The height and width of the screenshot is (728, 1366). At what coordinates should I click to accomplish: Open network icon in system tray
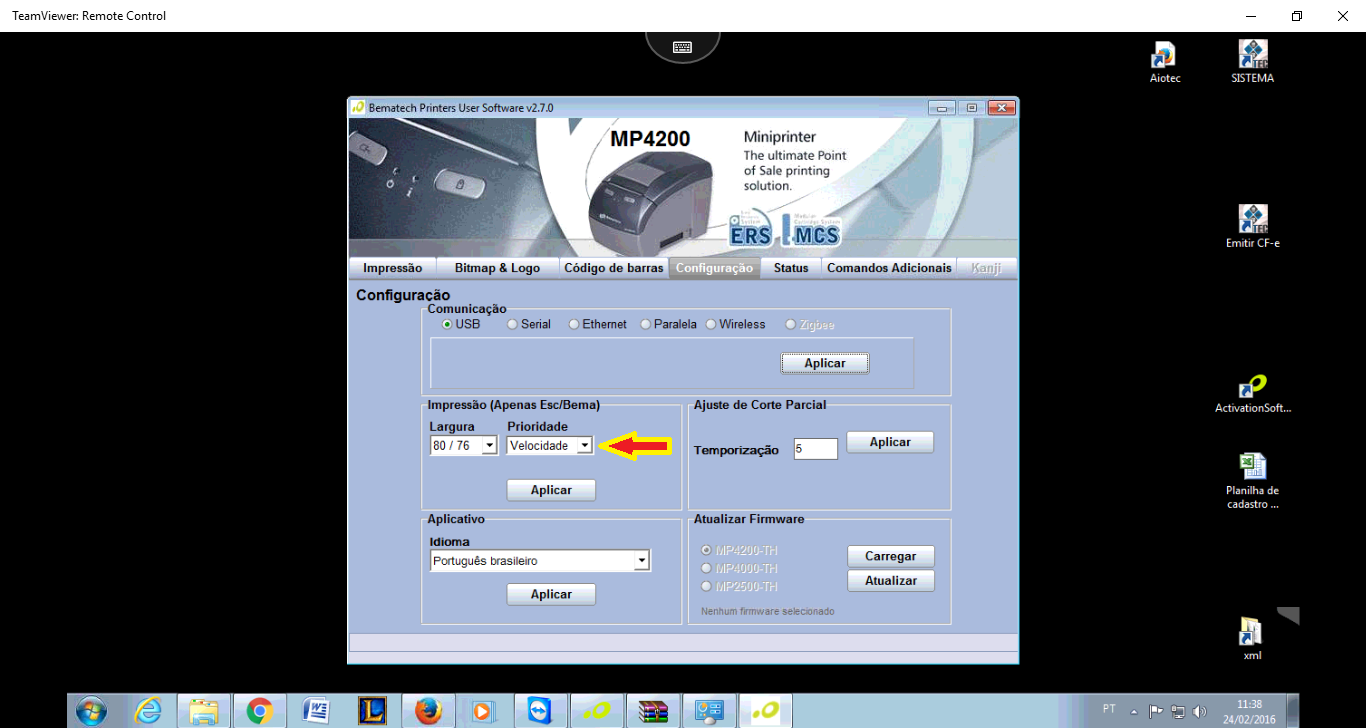1178,712
